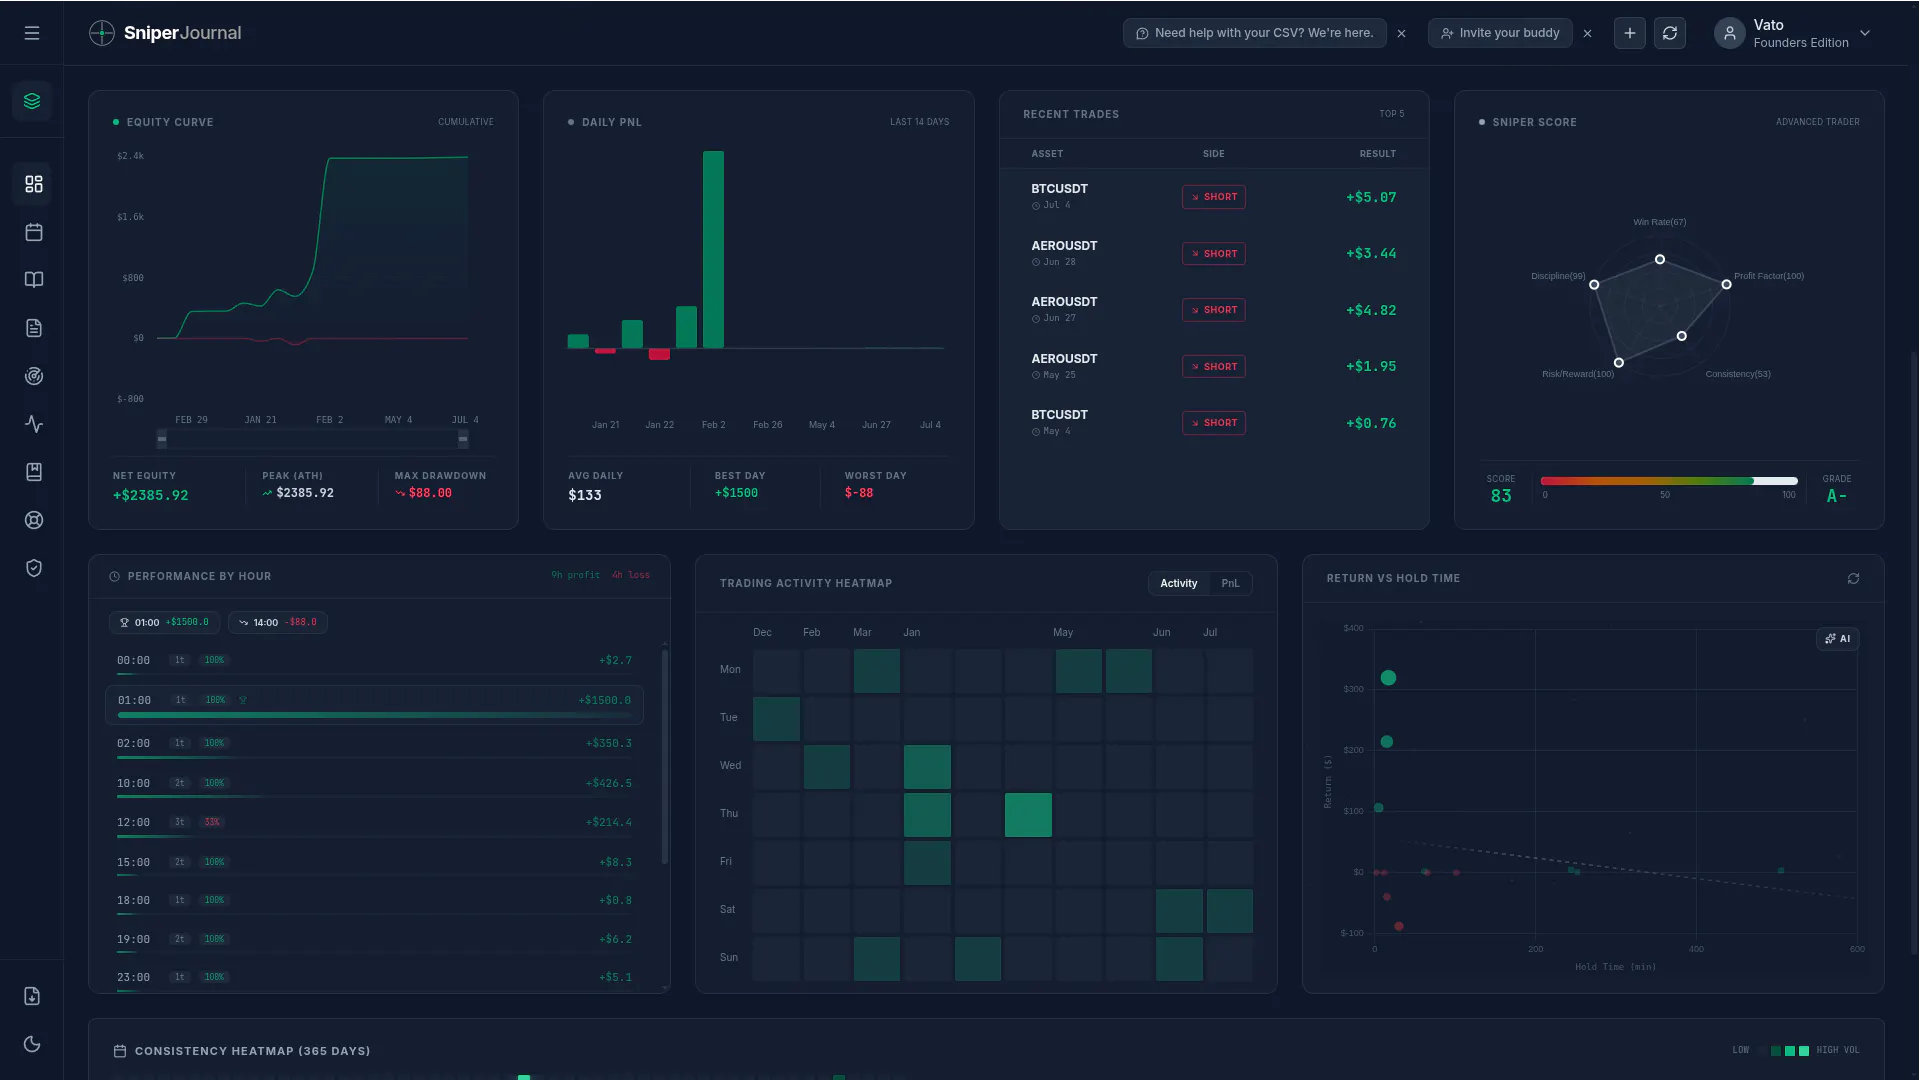Select the 00:00 performance hour row

click(374, 664)
